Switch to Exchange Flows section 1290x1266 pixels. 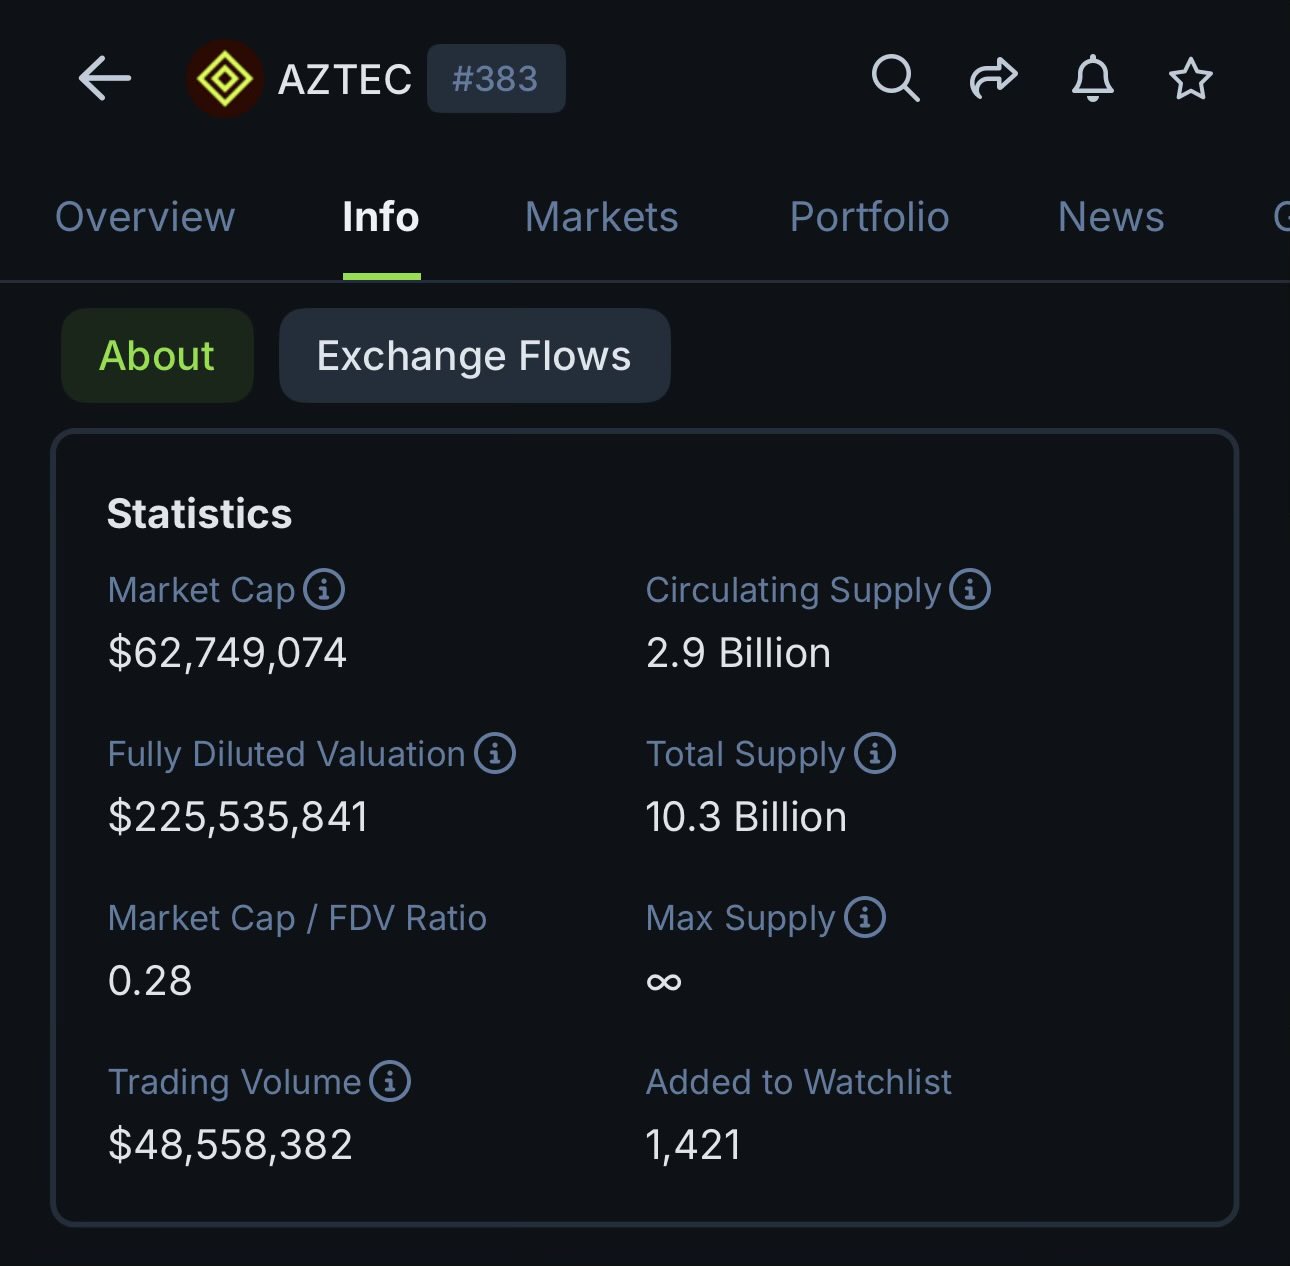pyautogui.click(x=474, y=356)
